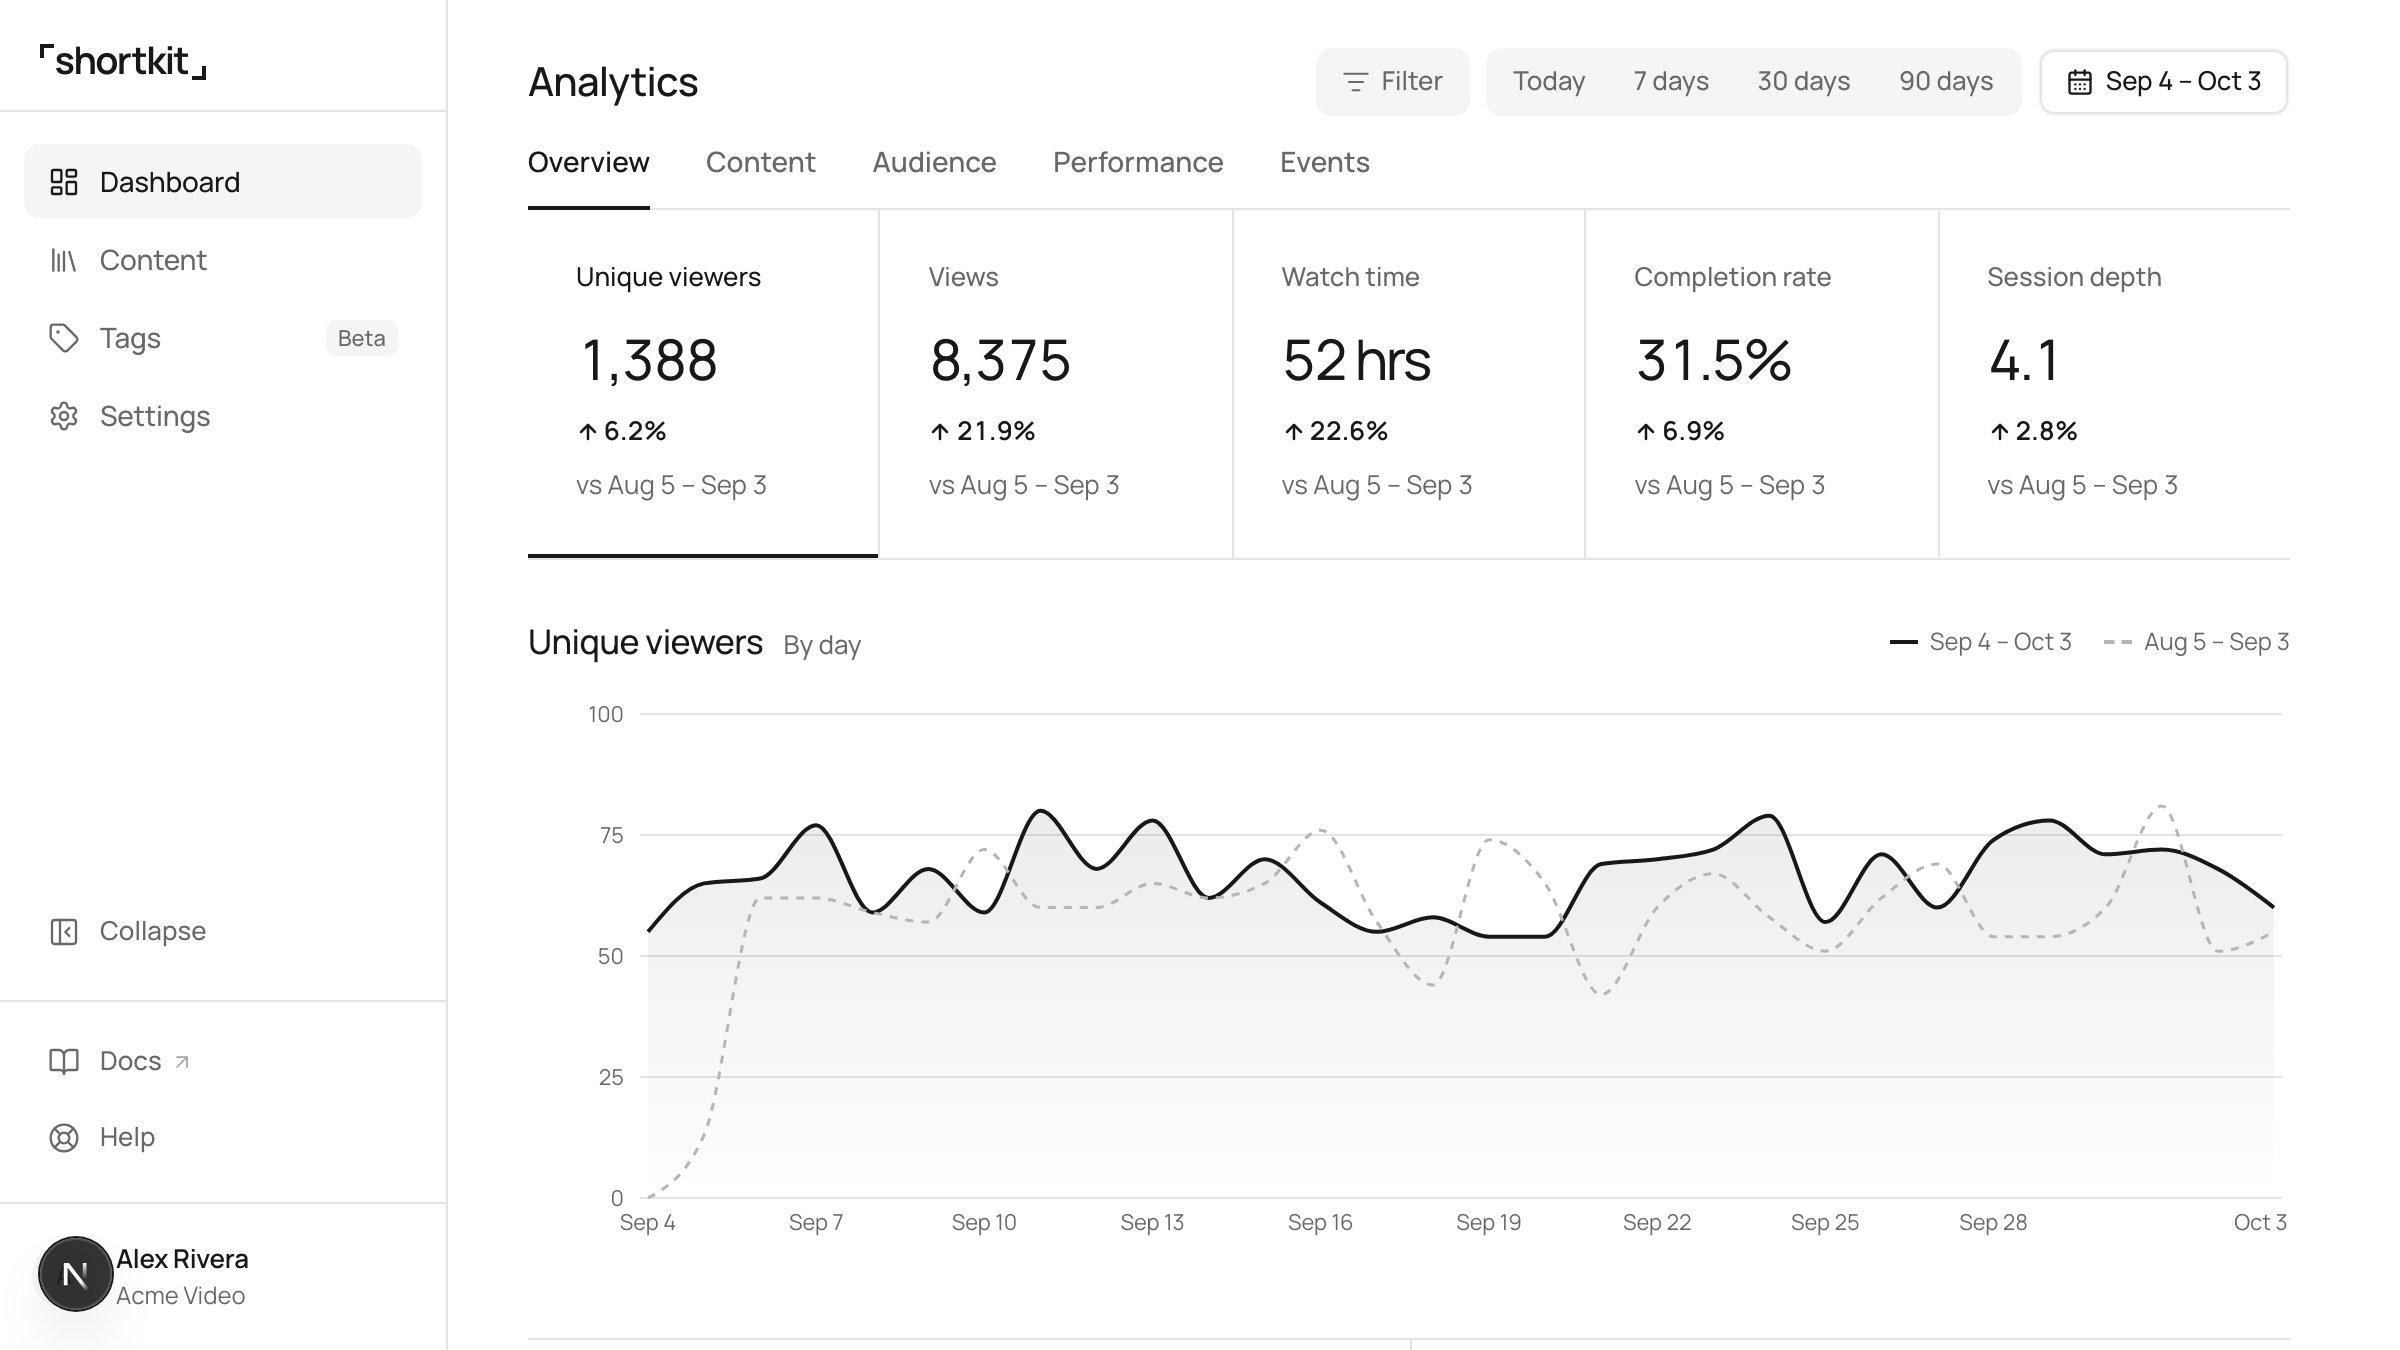
Task: Select the Unique viewers metric card
Action: (703, 383)
